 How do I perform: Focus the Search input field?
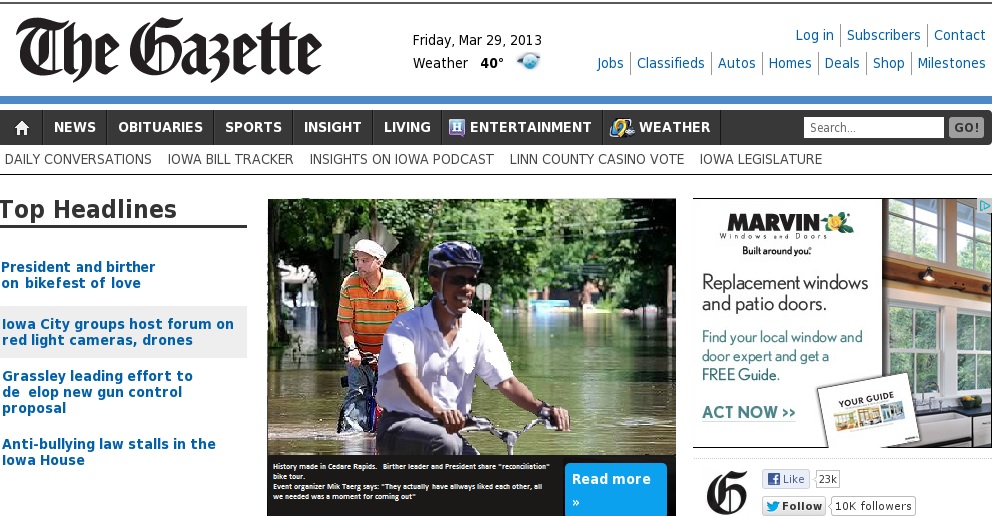(873, 128)
